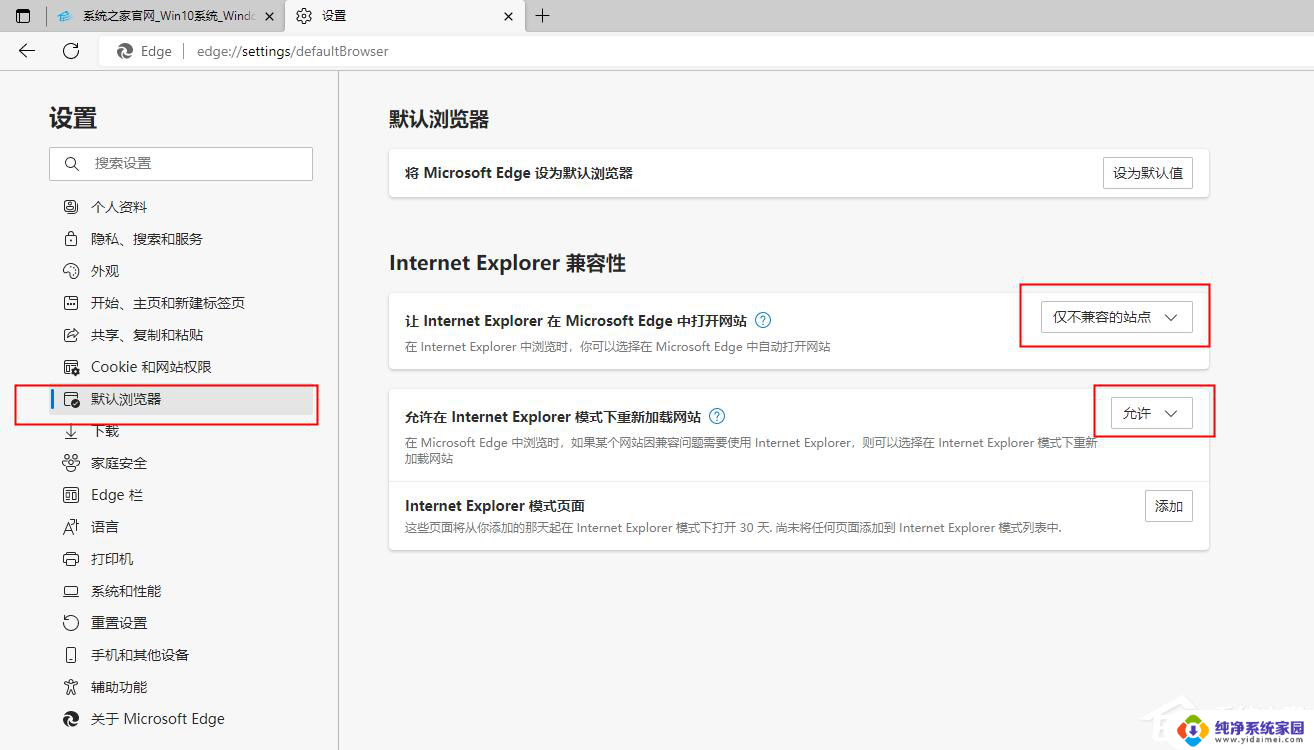
Task: Click the appearance icon beside 外观
Action: (71, 271)
